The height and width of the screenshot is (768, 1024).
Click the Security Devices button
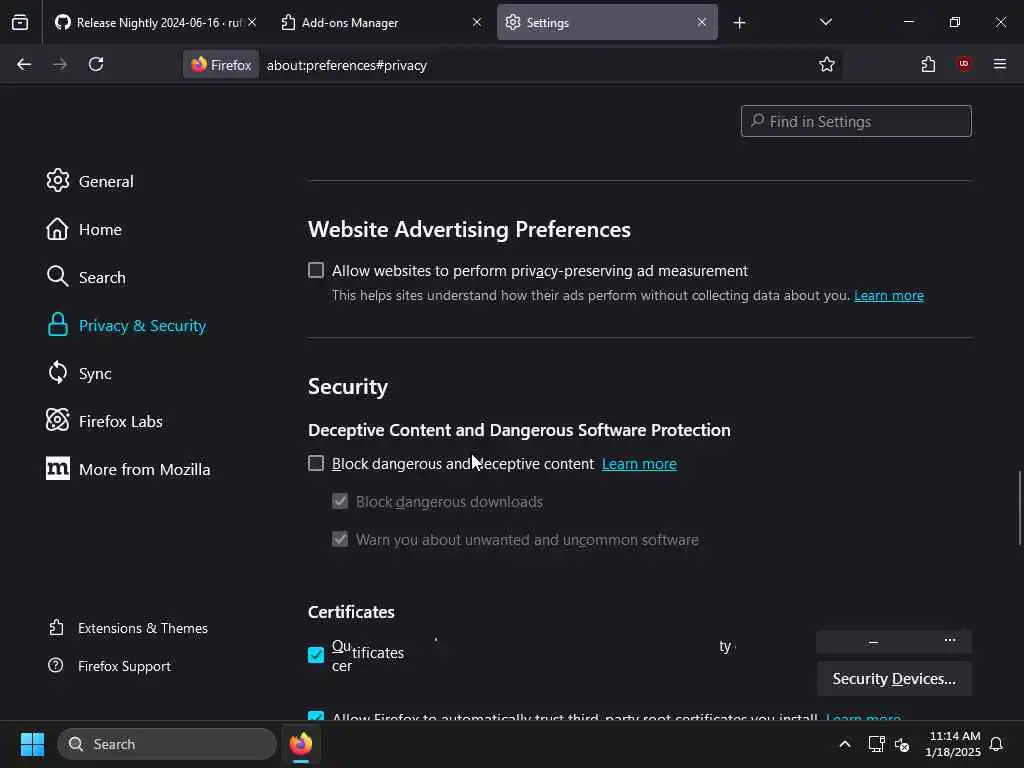894,679
